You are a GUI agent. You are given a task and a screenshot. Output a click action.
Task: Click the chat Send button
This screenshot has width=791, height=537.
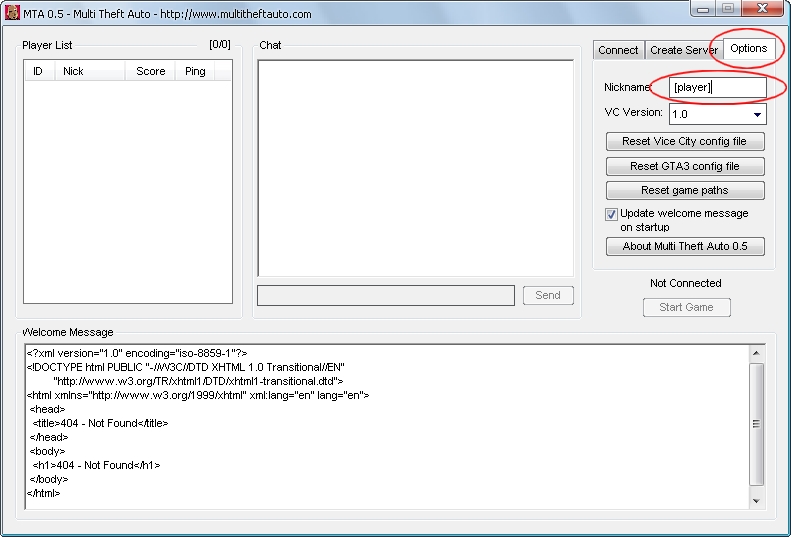548,295
